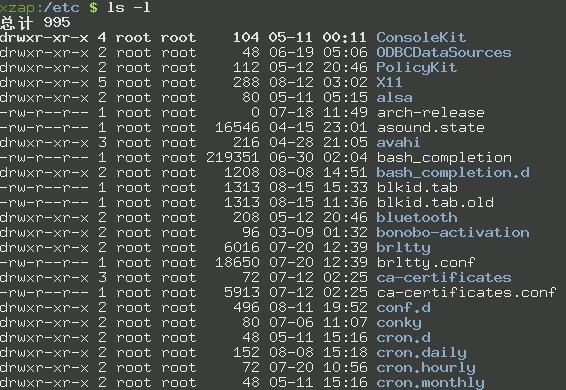Click the asound.state file name

tap(430, 128)
